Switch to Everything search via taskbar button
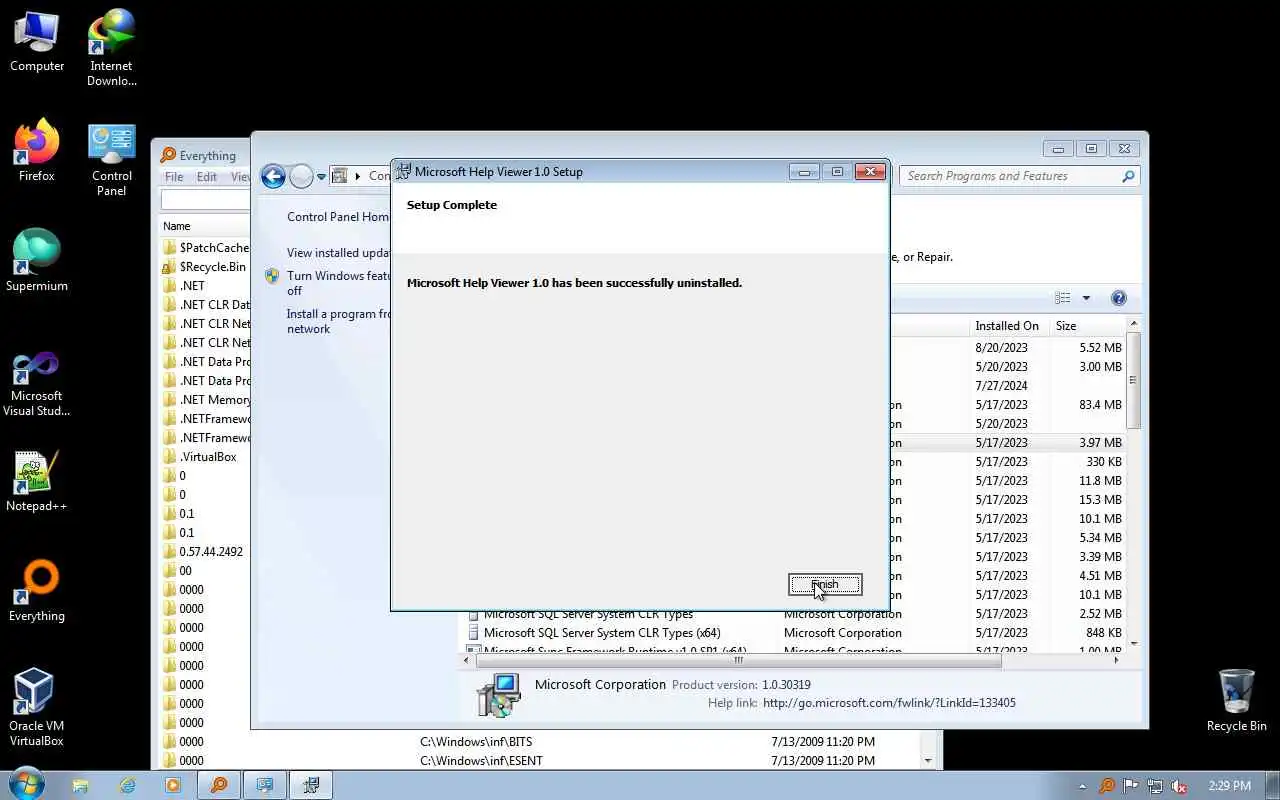 (219, 786)
